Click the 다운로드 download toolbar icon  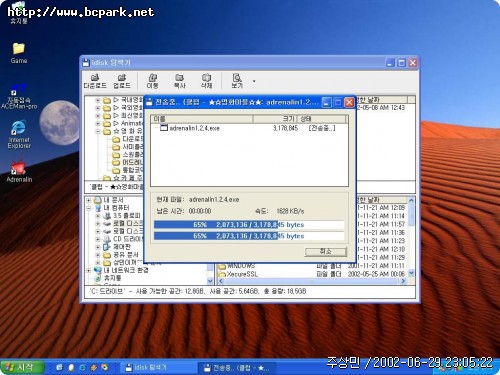(95, 81)
